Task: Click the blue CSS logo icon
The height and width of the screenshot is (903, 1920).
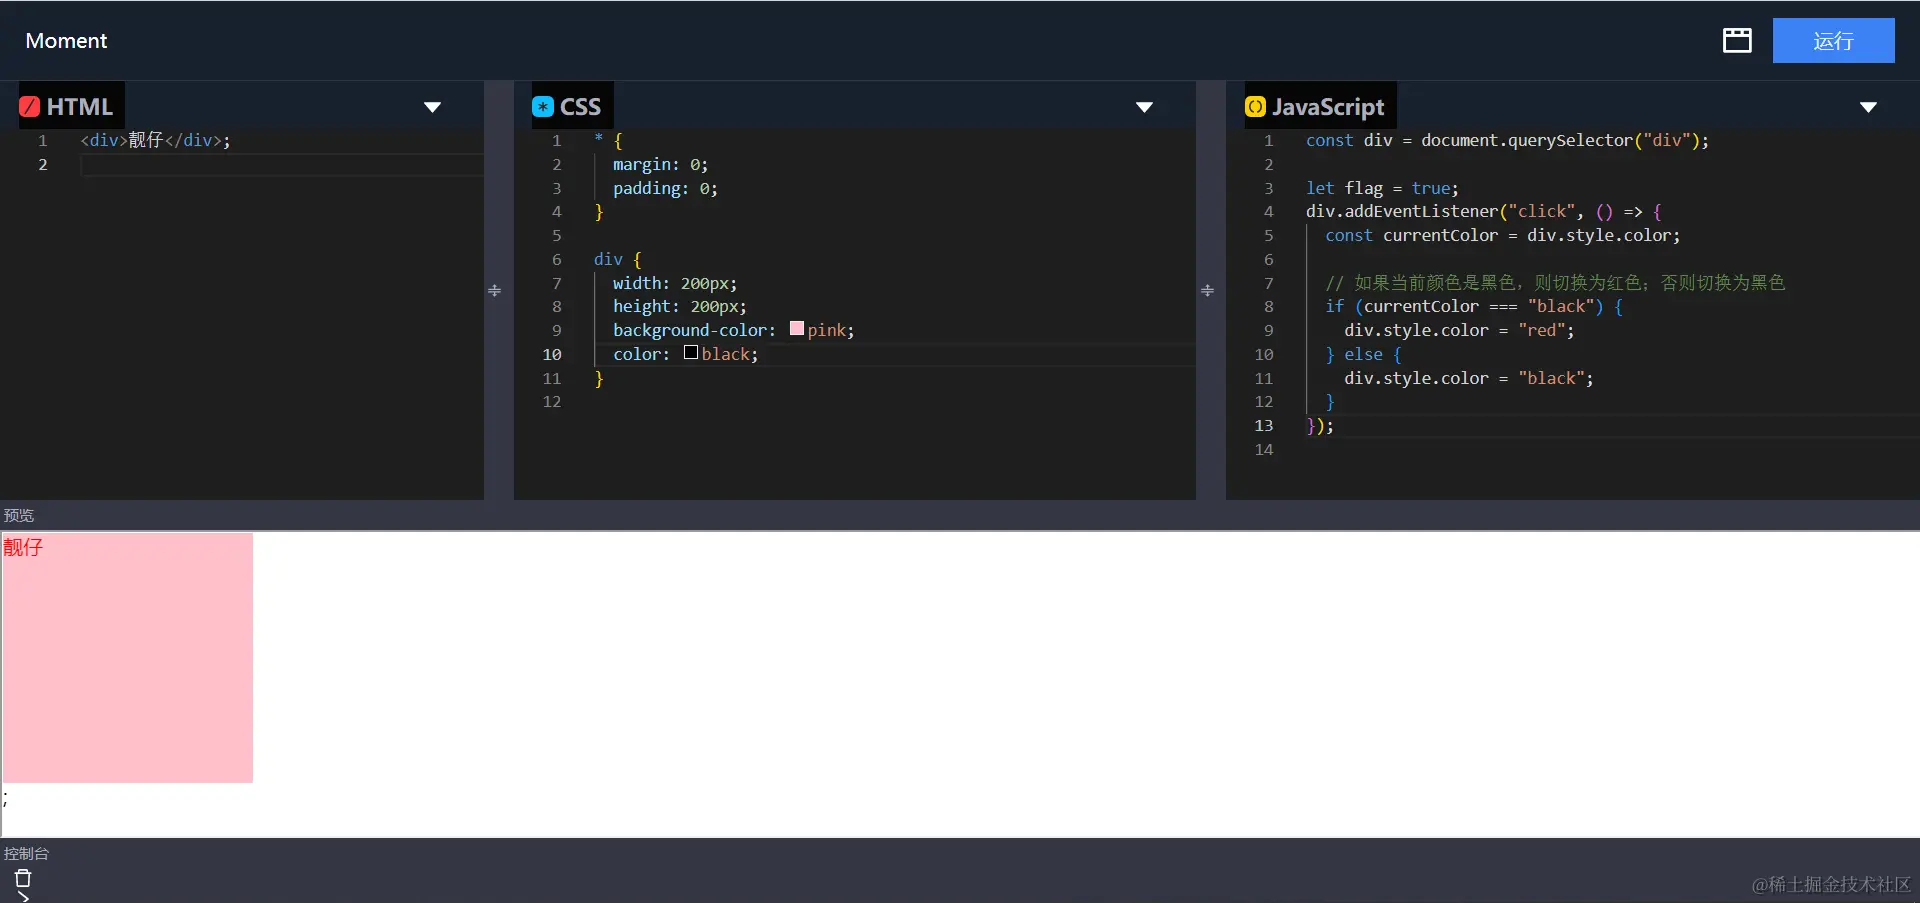Action: click(543, 107)
